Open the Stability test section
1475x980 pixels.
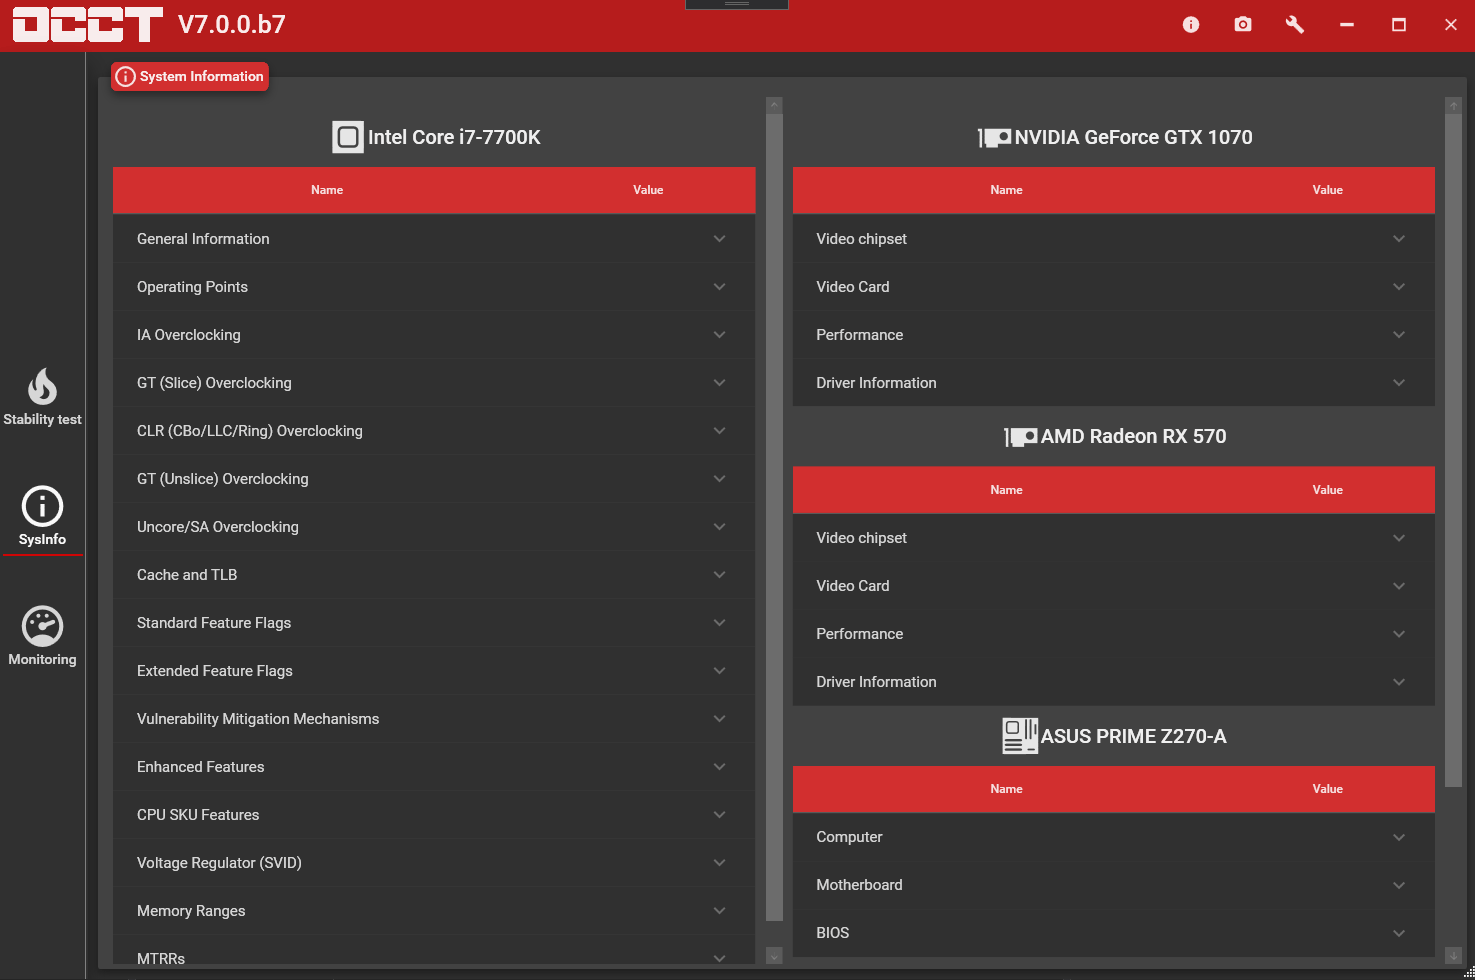42,397
